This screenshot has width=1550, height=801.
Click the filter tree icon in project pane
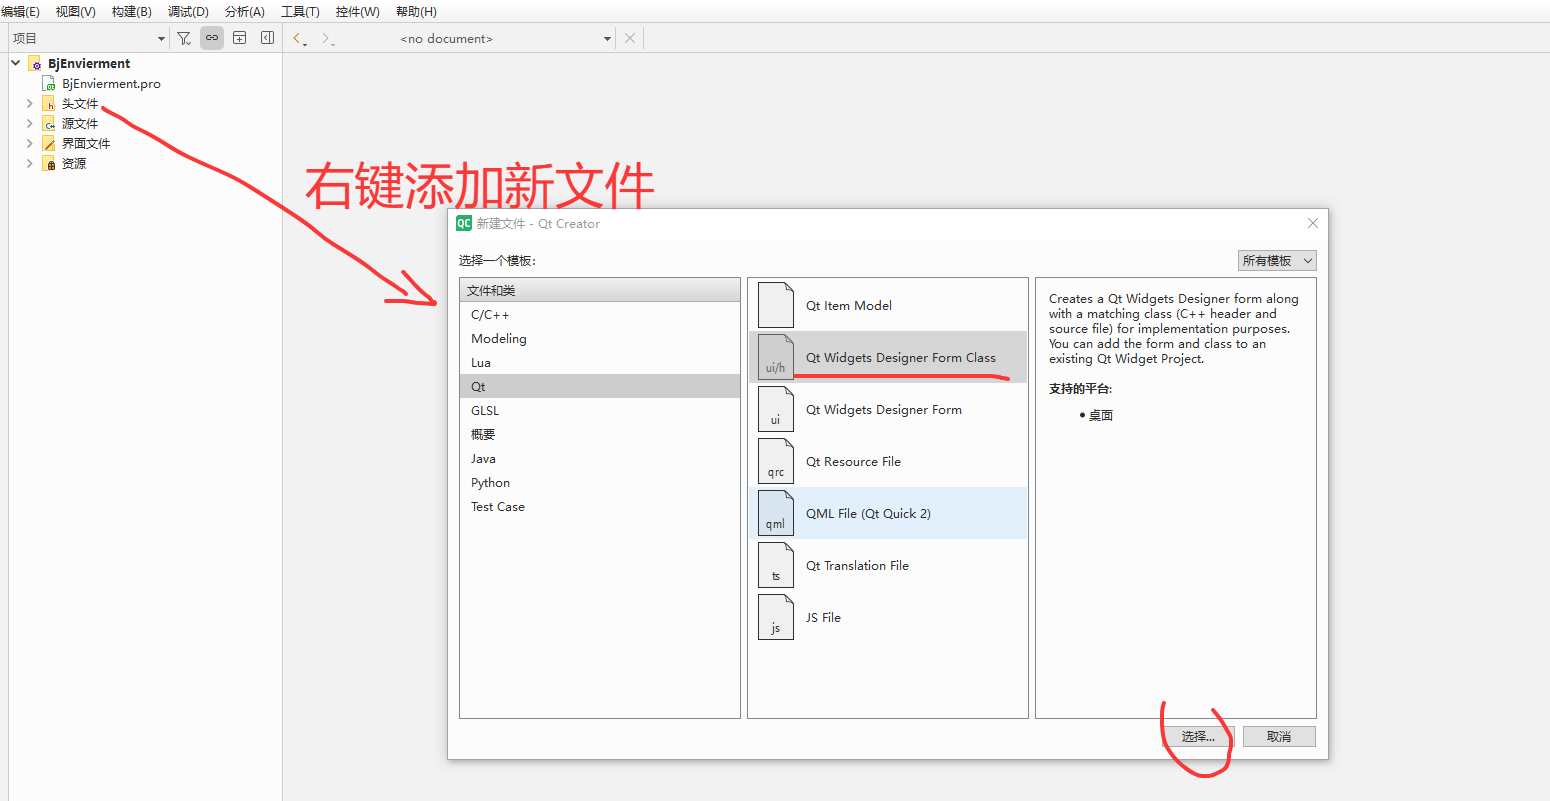[184, 38]
